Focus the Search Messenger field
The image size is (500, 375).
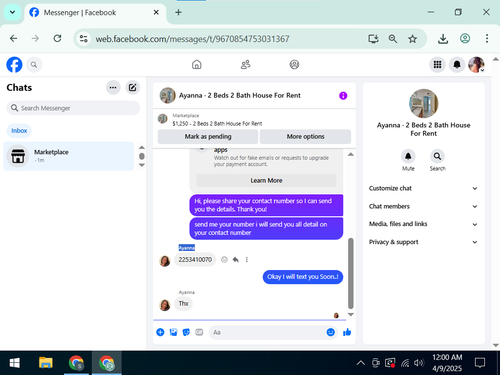coord(73,108)
